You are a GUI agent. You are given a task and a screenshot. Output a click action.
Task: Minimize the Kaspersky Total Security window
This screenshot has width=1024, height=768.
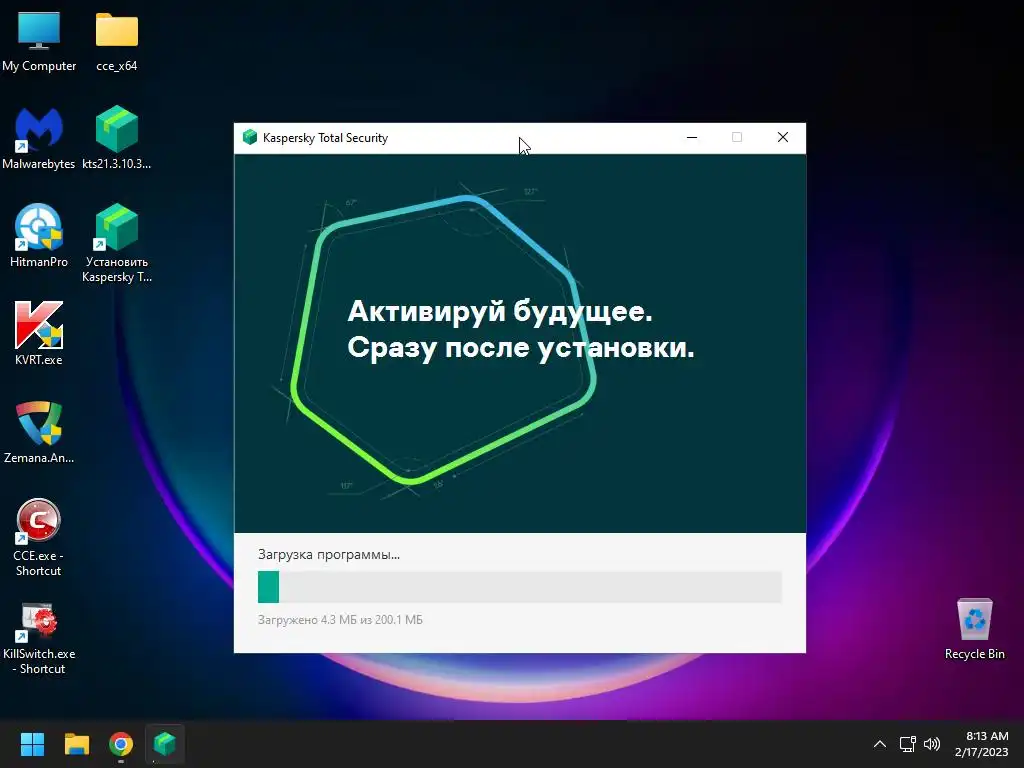coord(692,137)
